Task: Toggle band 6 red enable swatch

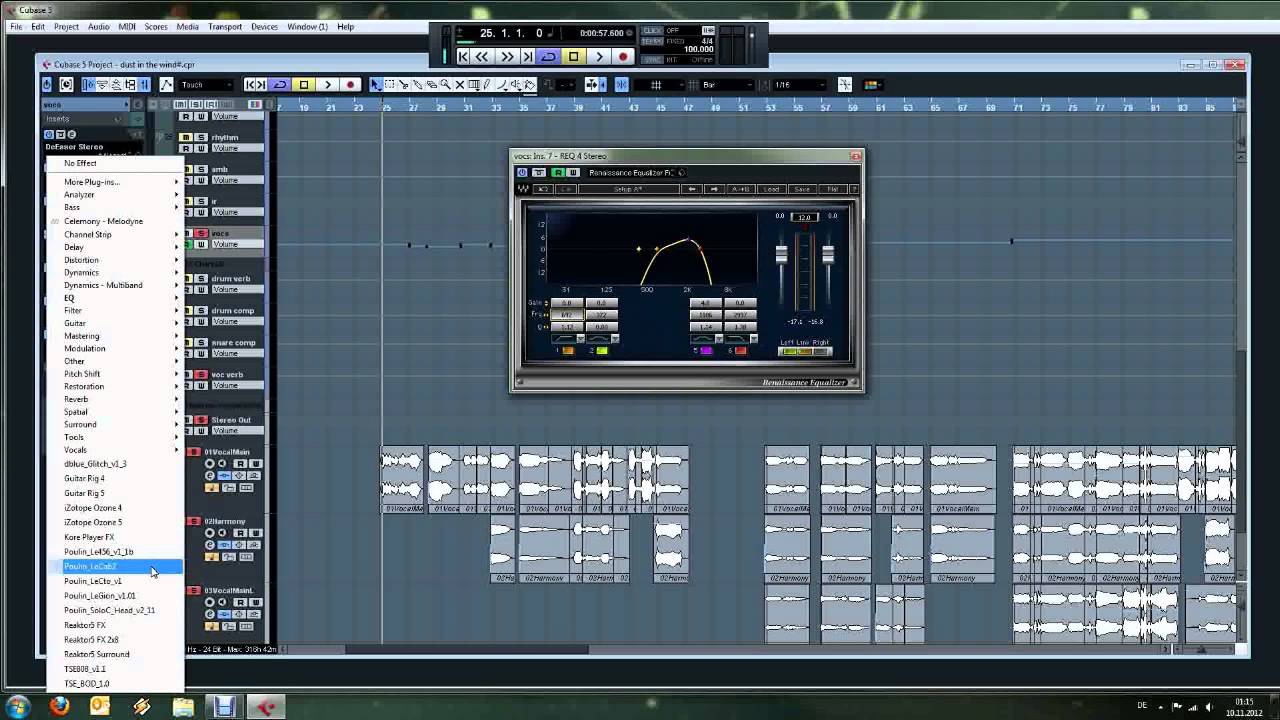Action: (741, 351)
